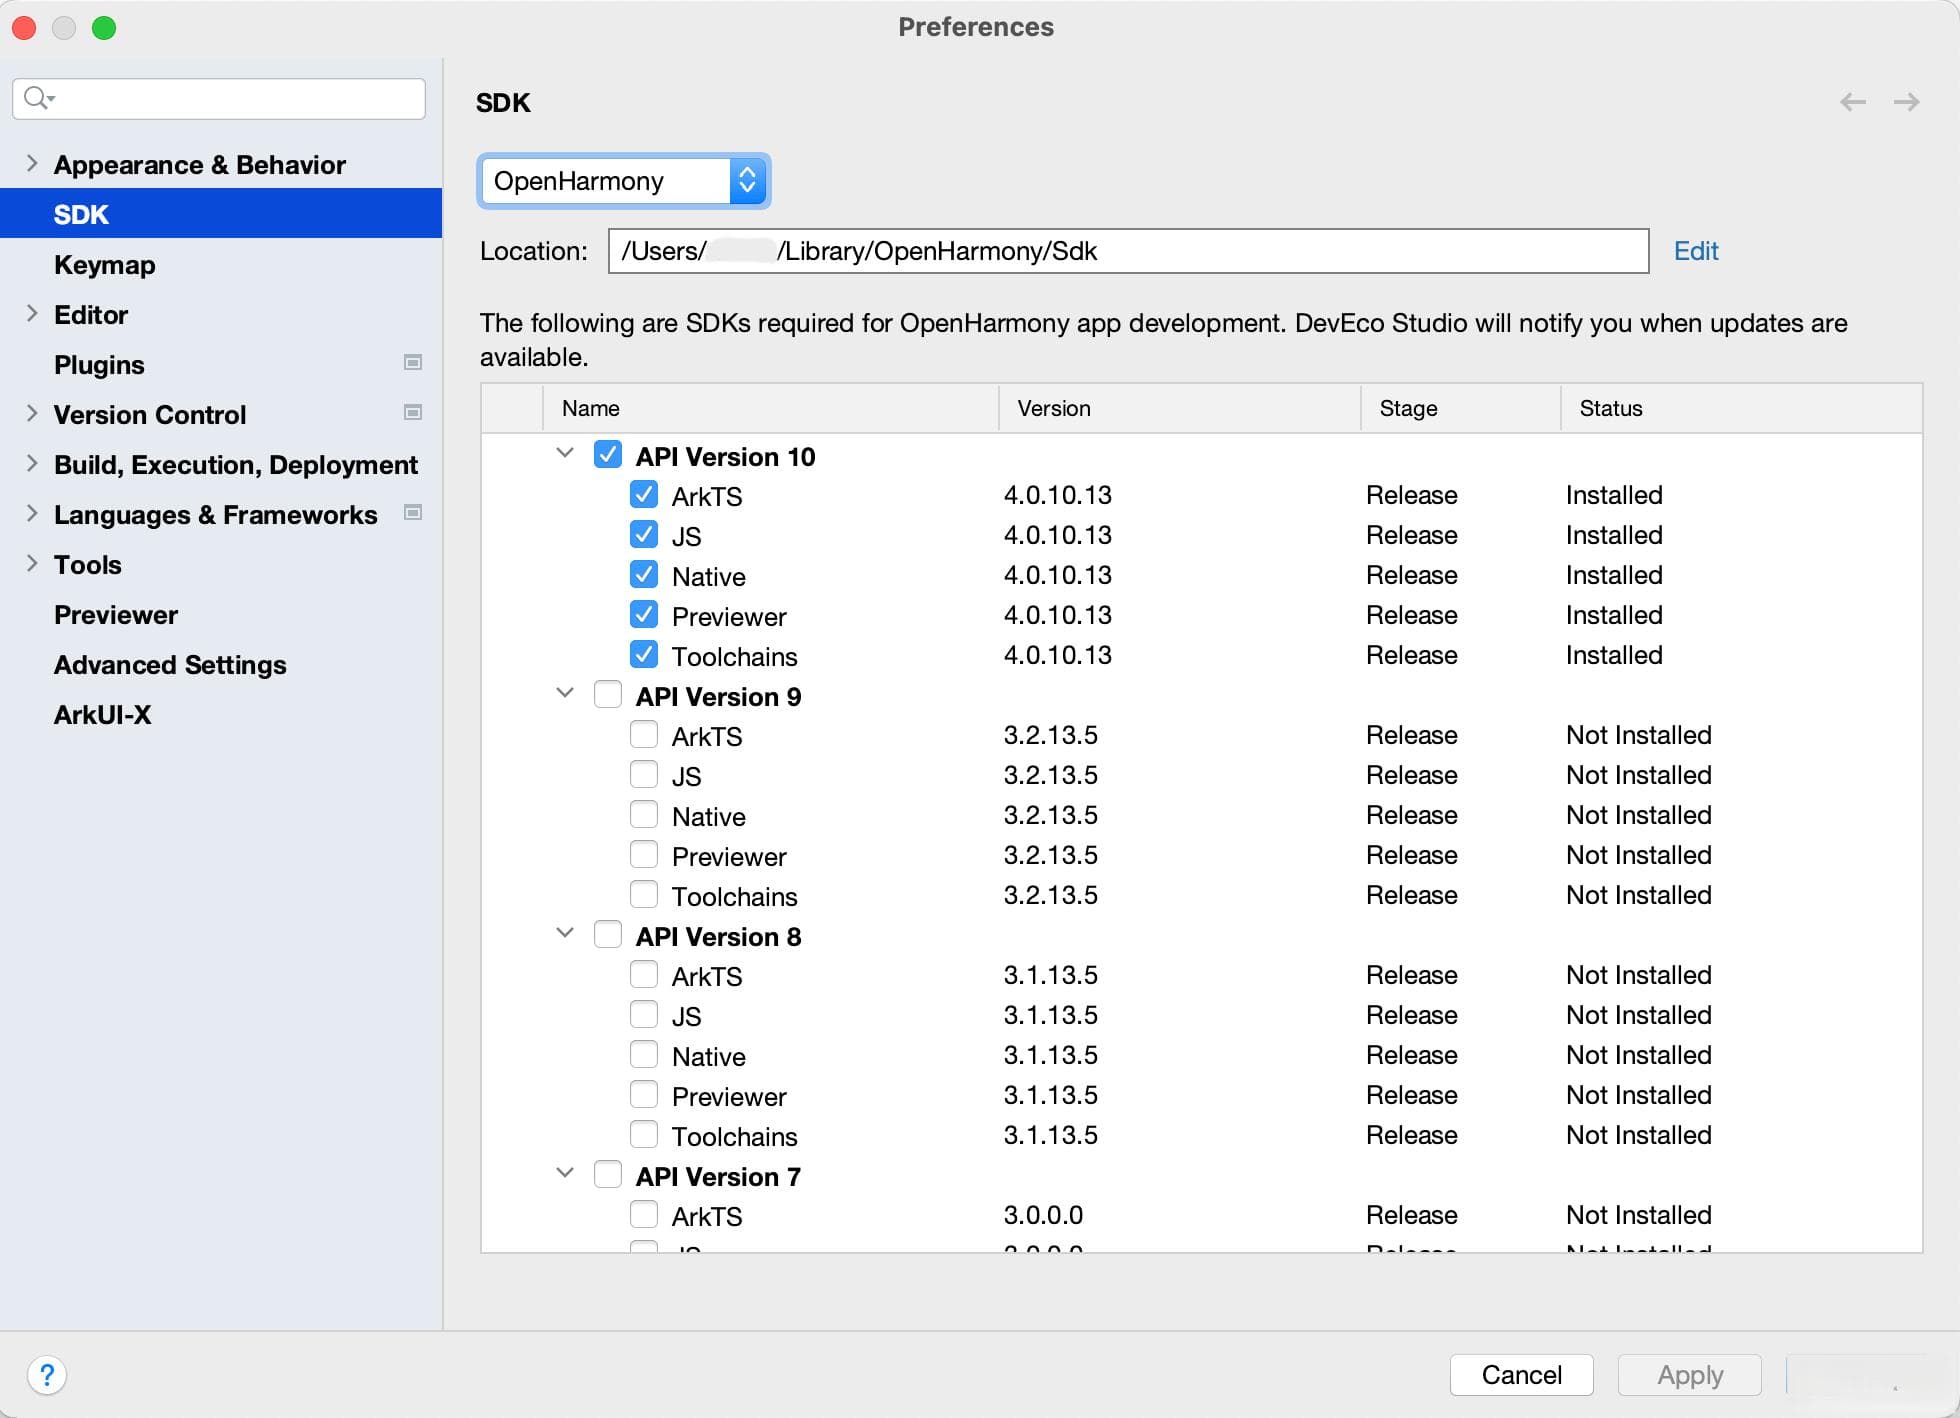1960x1418 pixels.
Task: Click the project-level icon next to Version Control
Action: click(412, 413)
